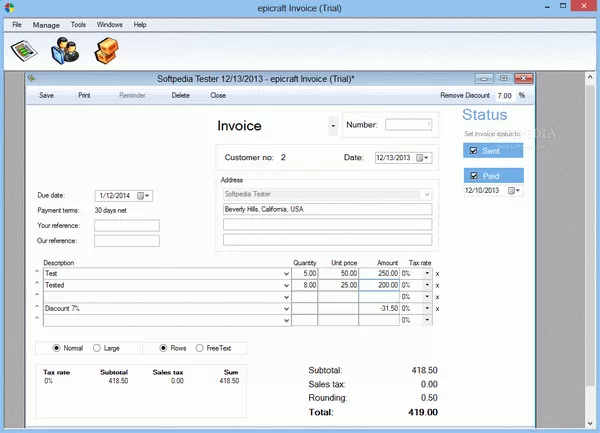The width and height of the screenshot is (600, 433).
Task: Select the Large radio button
Action: (x=97, y=348)
